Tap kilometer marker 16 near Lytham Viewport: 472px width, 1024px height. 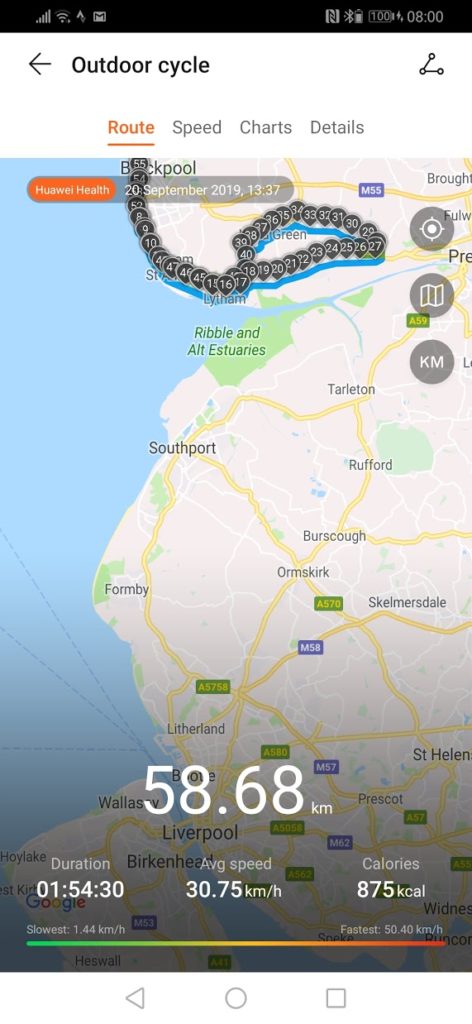pyautogui.click(x=225, y=284)
